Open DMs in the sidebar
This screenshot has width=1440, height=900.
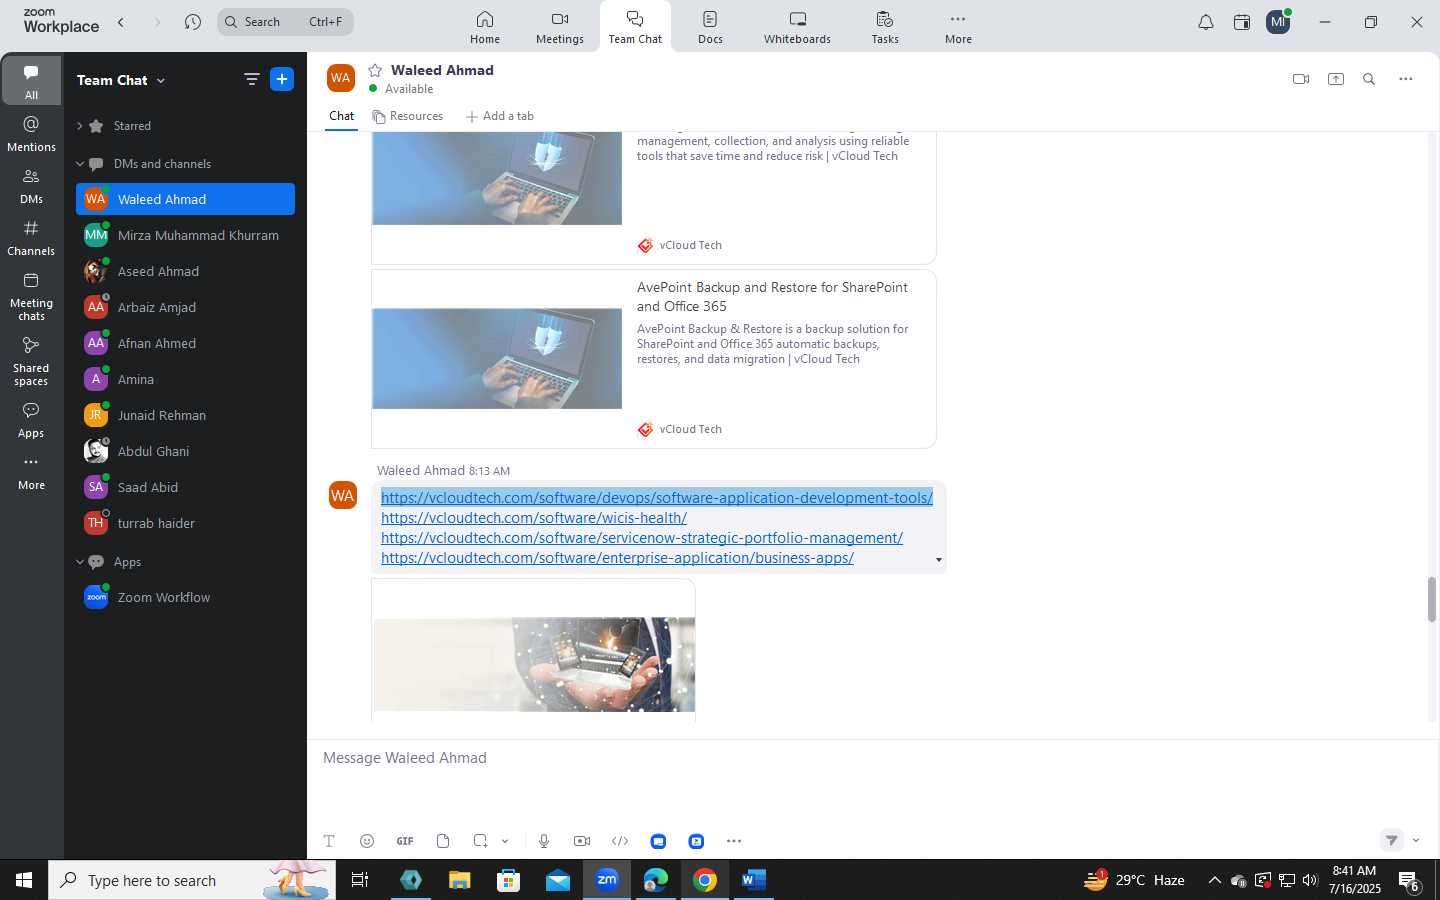(31, 186)
